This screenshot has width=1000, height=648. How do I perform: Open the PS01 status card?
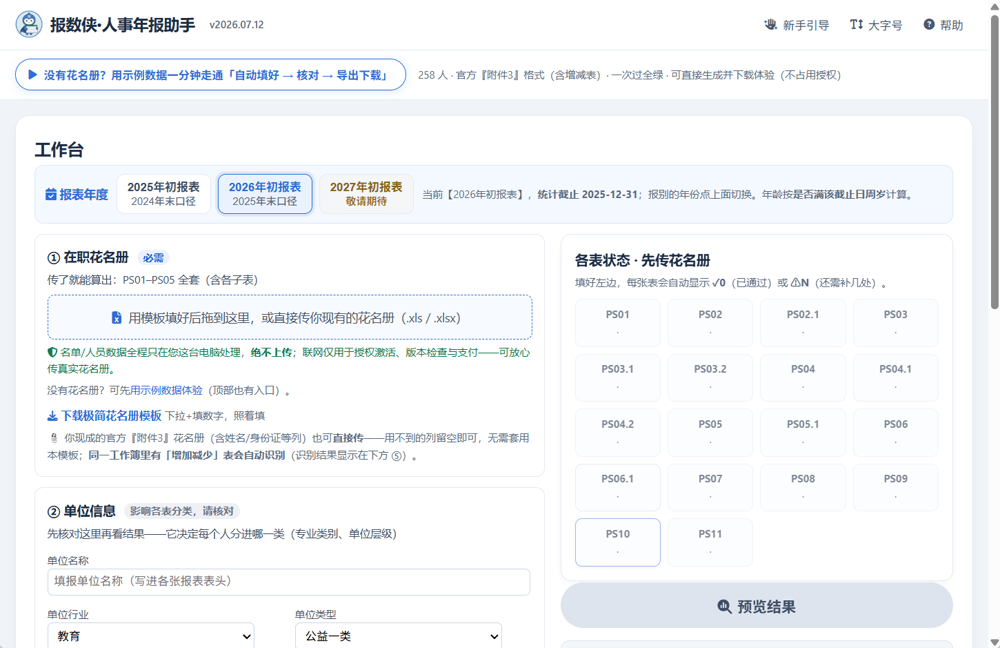click(617, 322)
